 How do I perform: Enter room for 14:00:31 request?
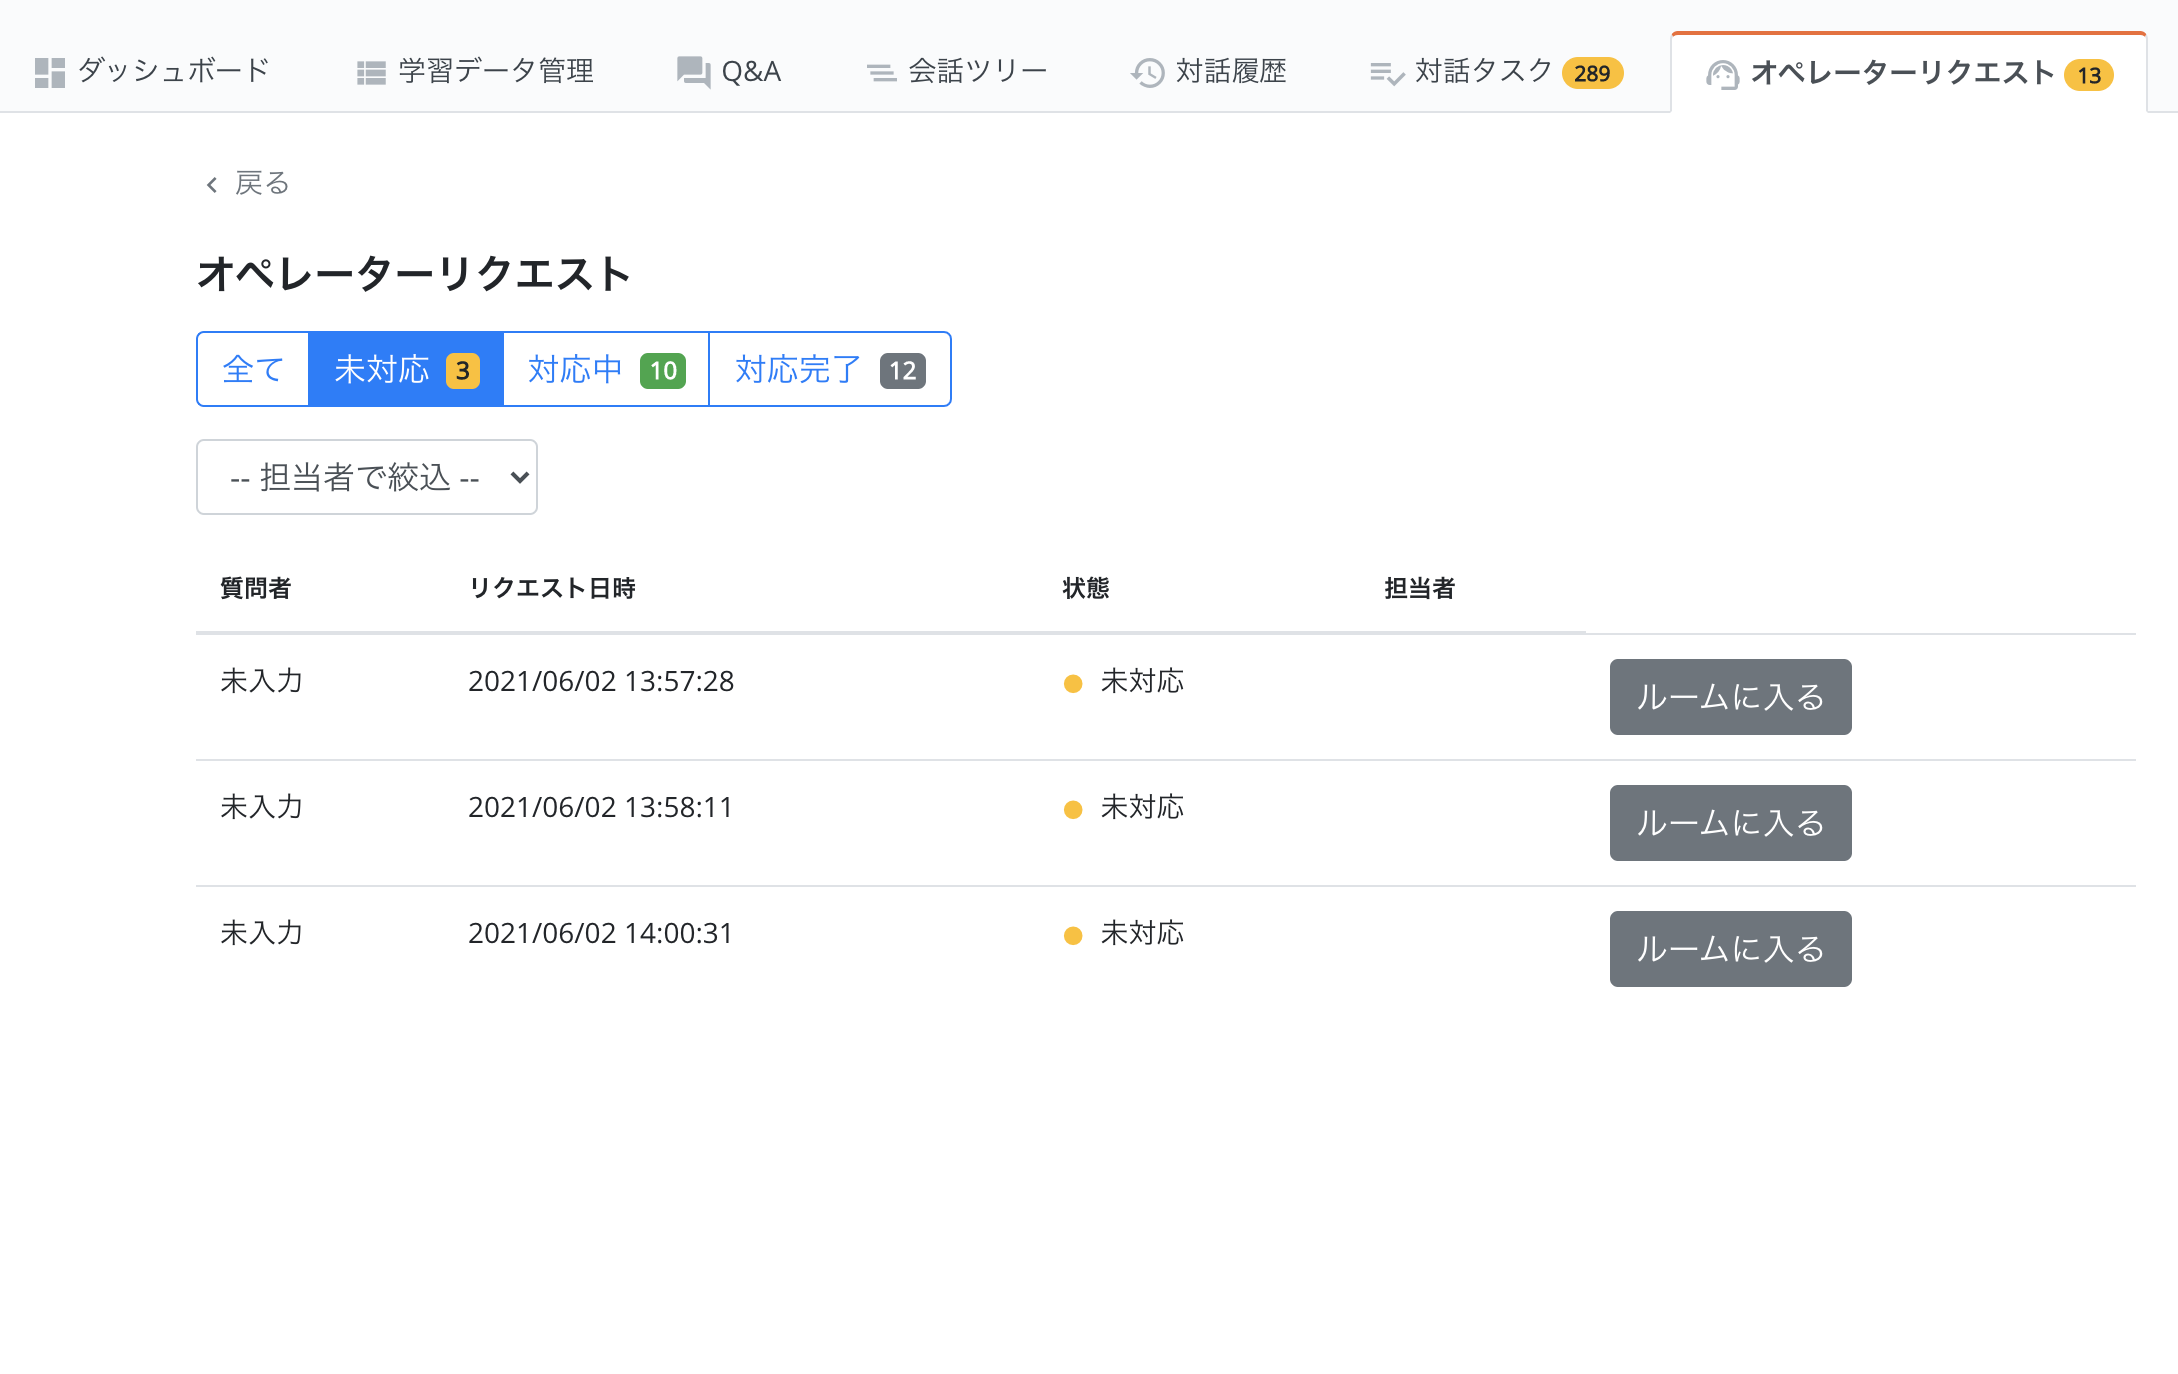tap(1730, 949)
